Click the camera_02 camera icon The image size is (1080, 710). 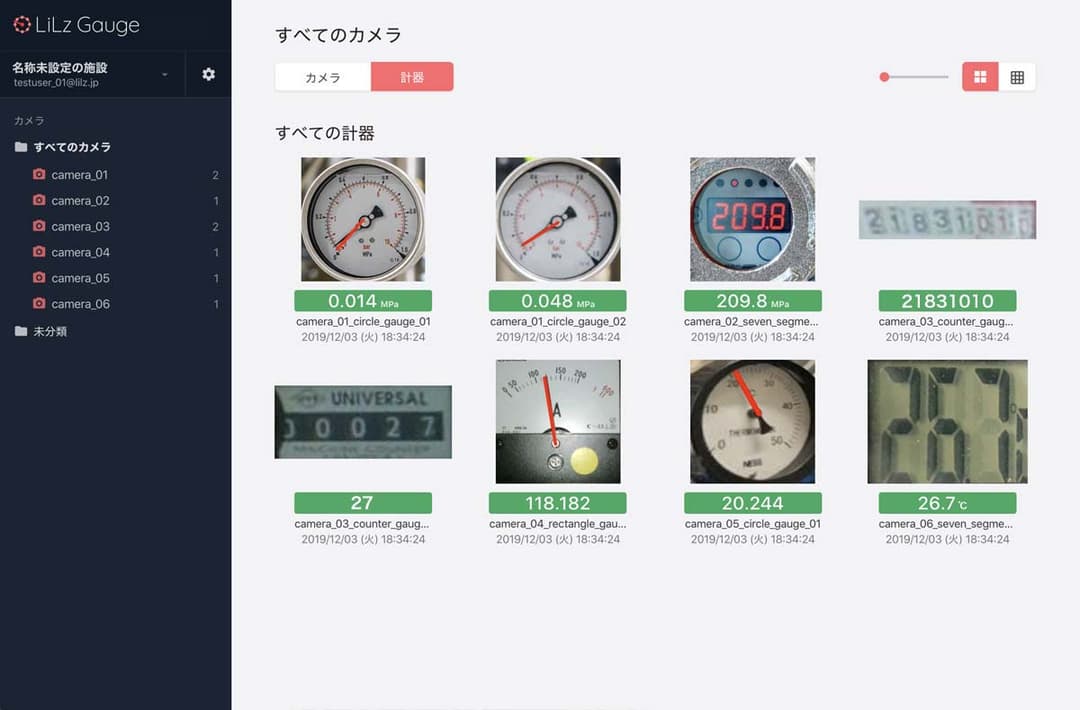[x=39, y=201]
